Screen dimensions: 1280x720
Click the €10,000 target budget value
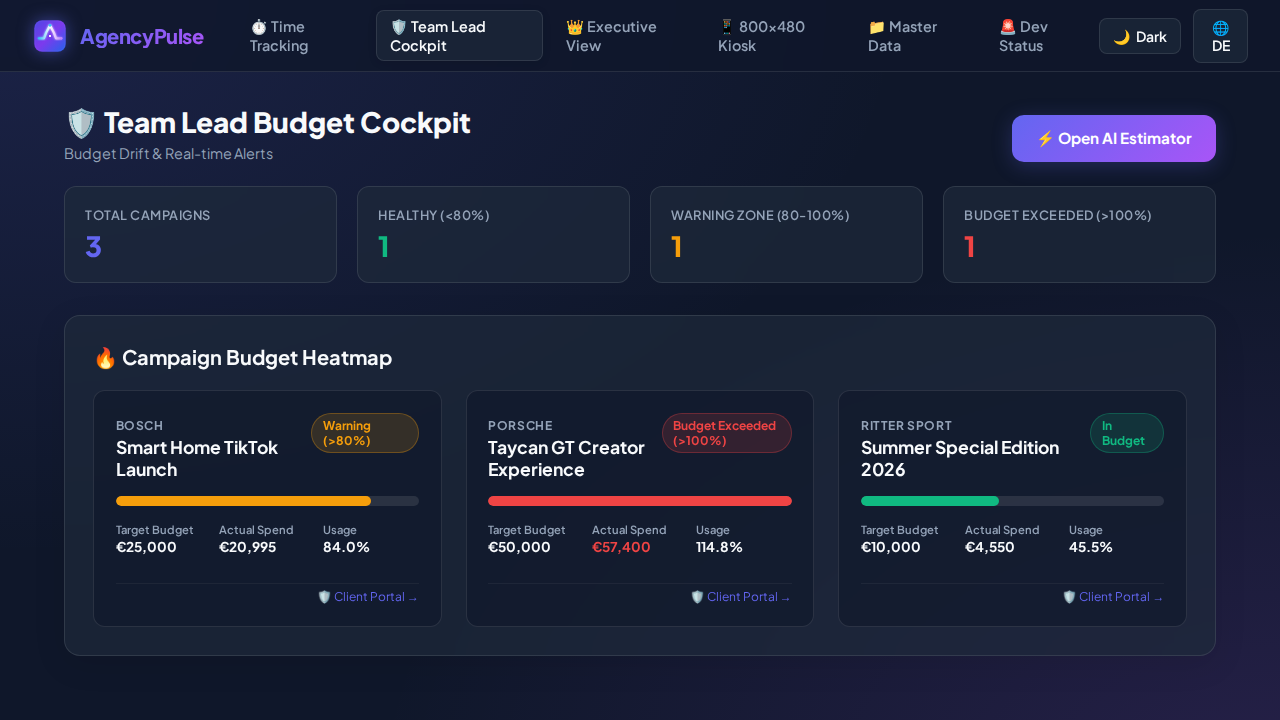(891, 547)
